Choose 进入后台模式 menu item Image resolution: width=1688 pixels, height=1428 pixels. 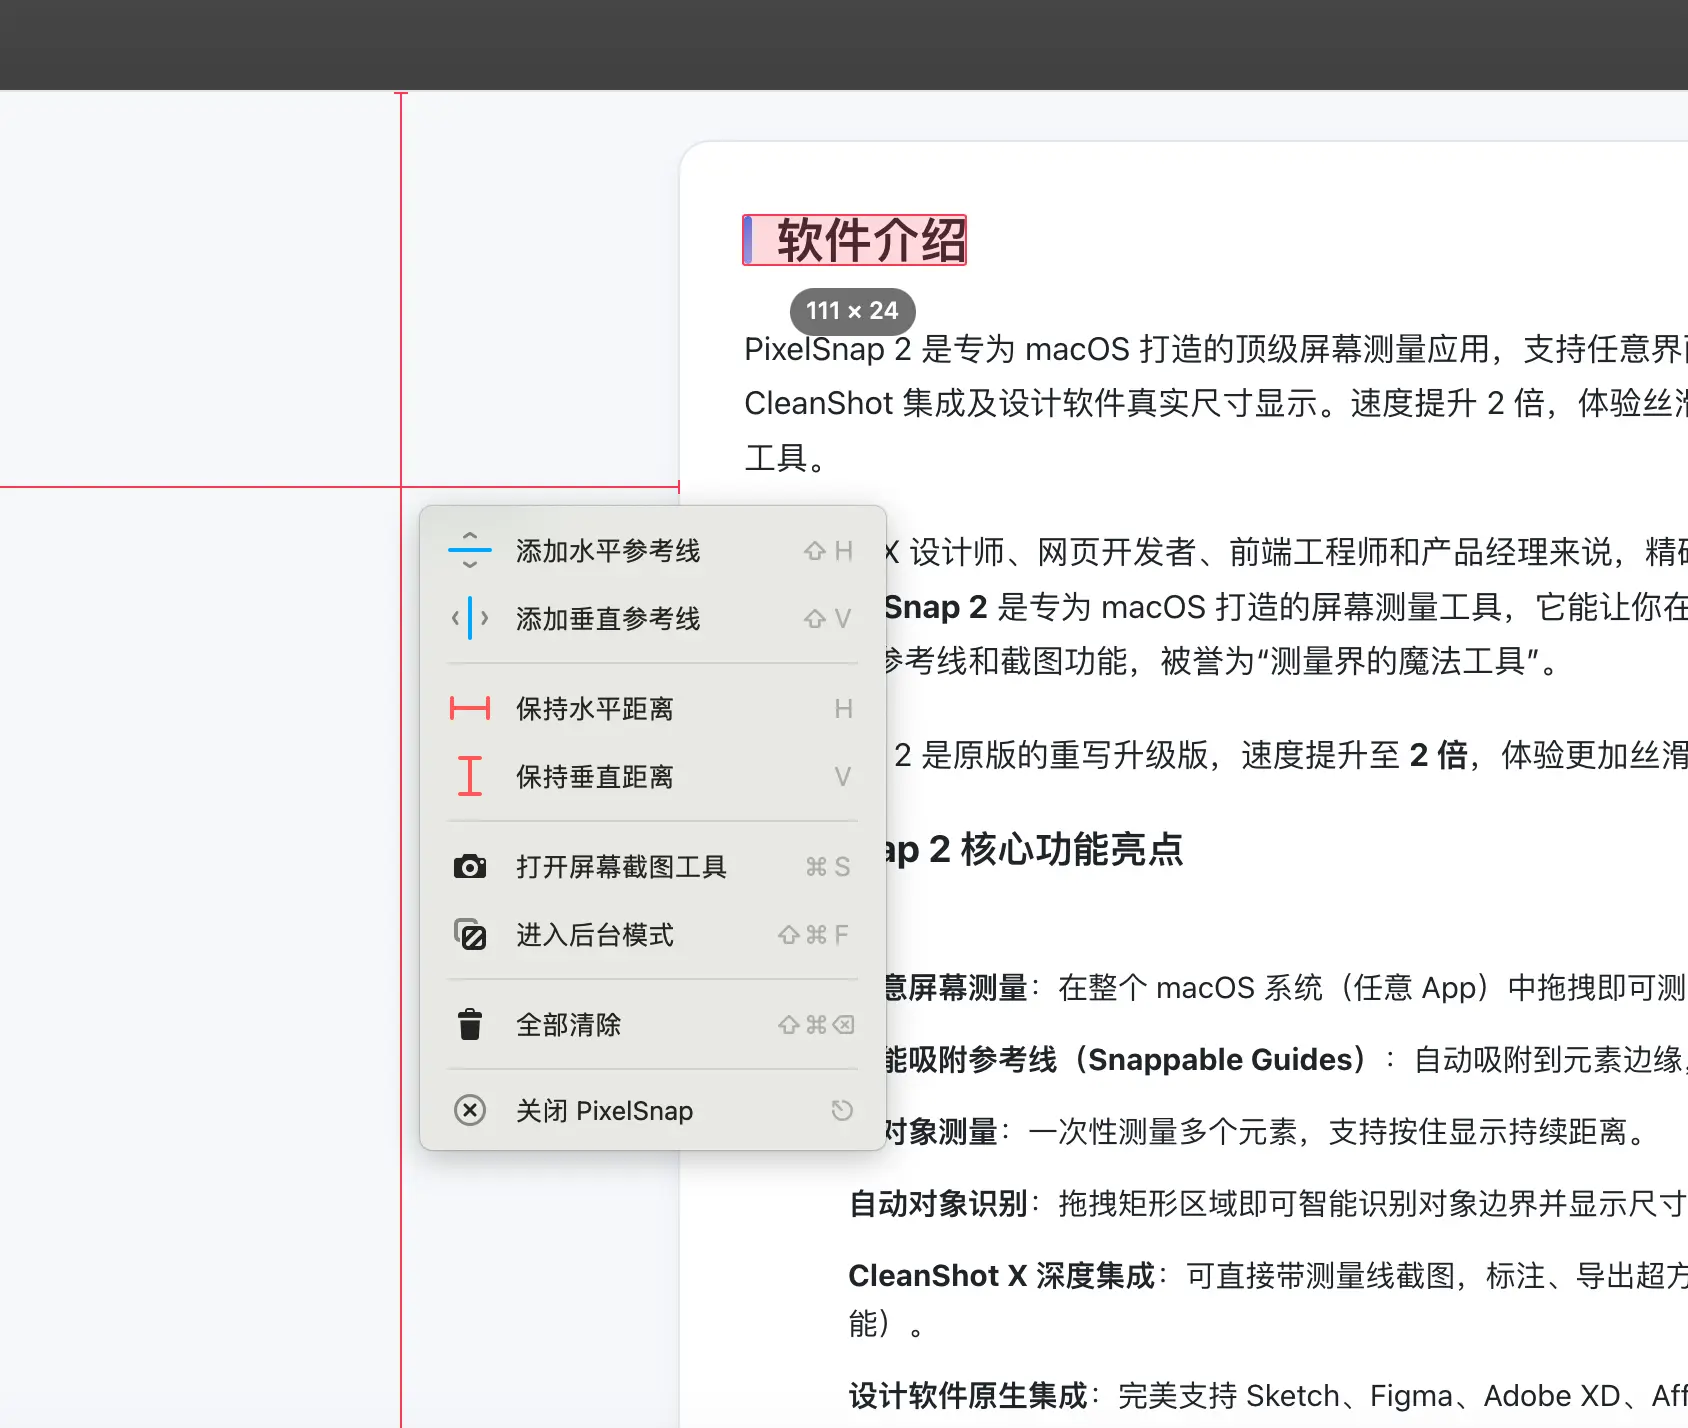pyautogui.click(x=653, y=934)
